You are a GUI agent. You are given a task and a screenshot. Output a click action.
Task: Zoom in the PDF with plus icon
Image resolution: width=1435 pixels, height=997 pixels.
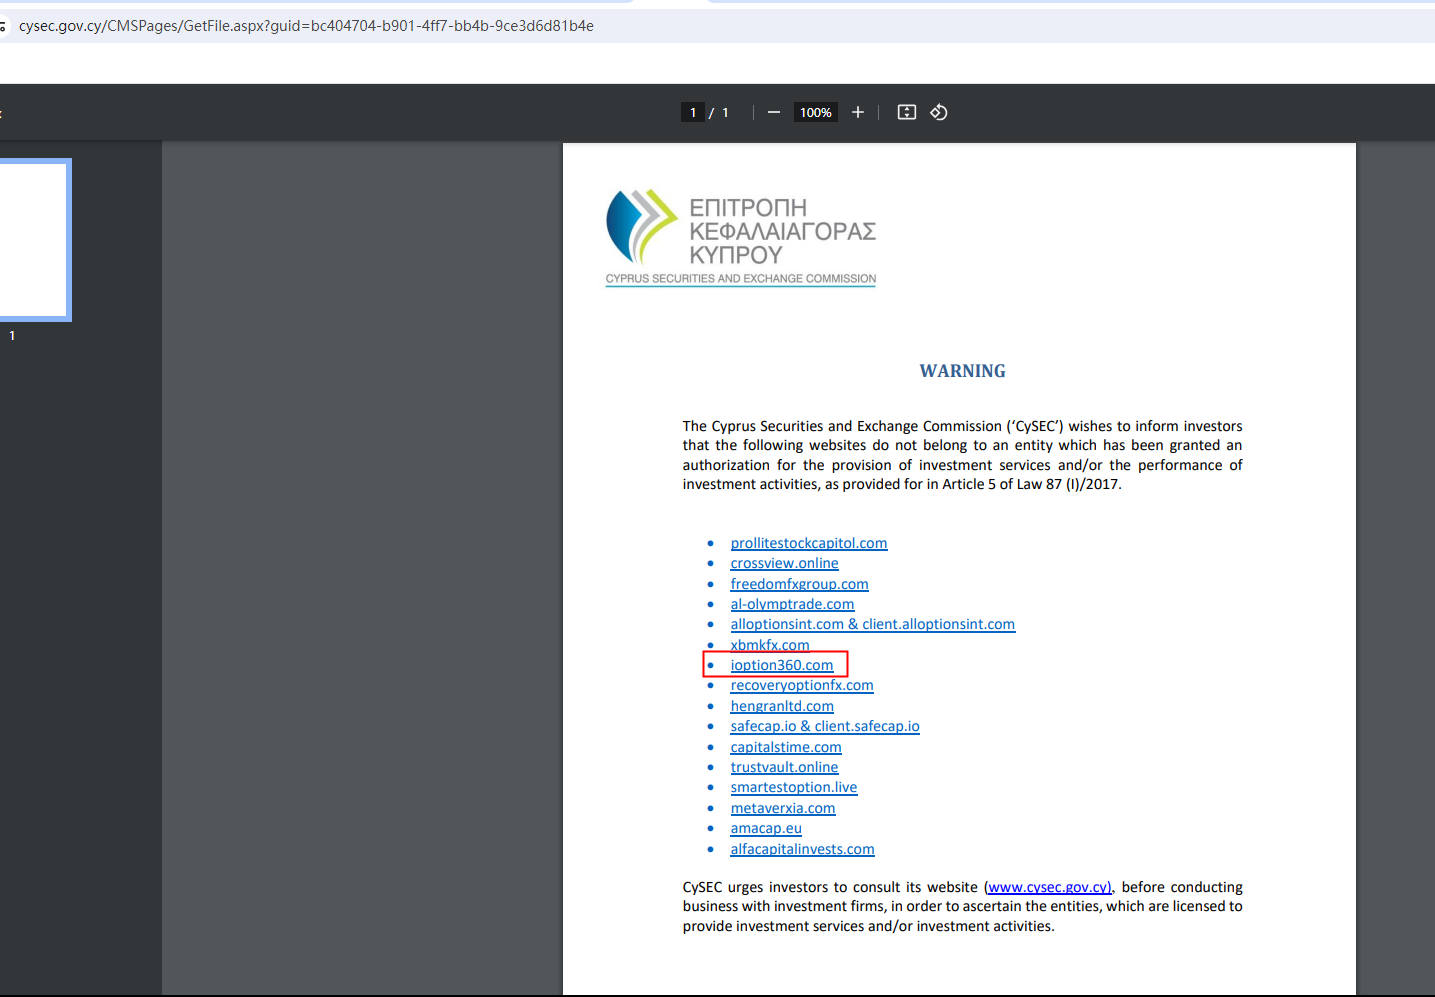(857, 113)
